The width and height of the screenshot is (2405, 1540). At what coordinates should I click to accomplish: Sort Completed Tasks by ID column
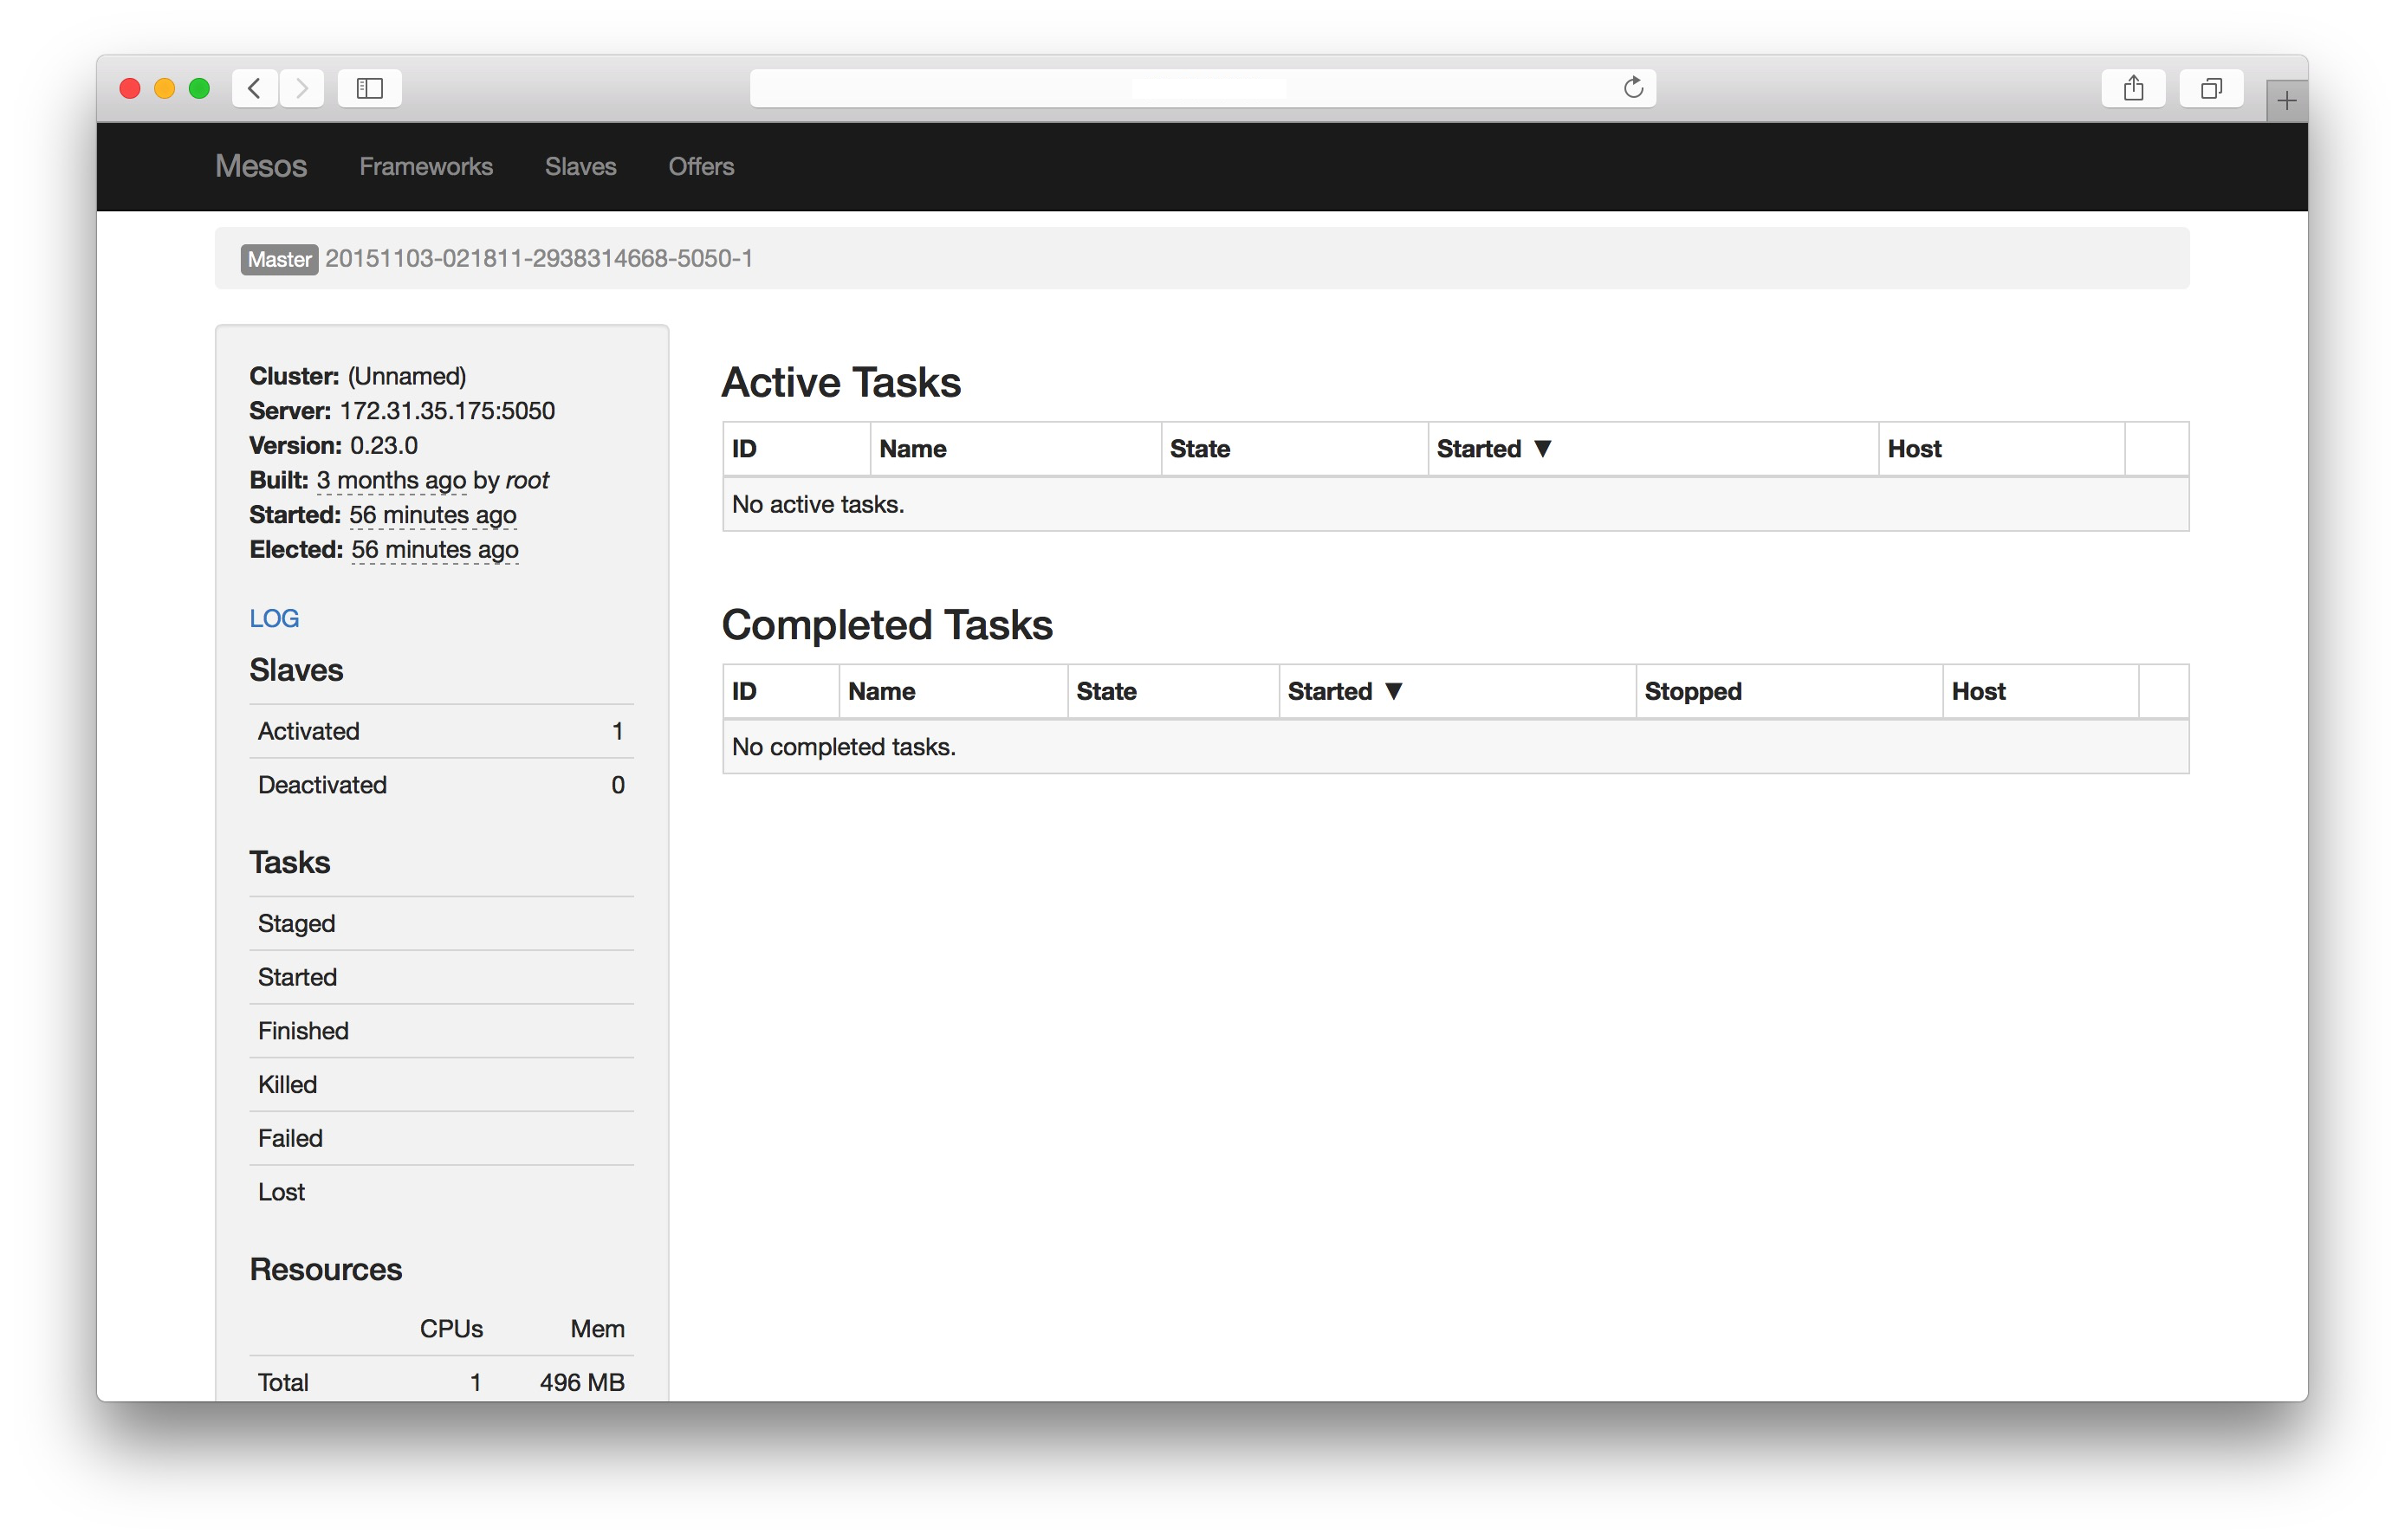780,691
